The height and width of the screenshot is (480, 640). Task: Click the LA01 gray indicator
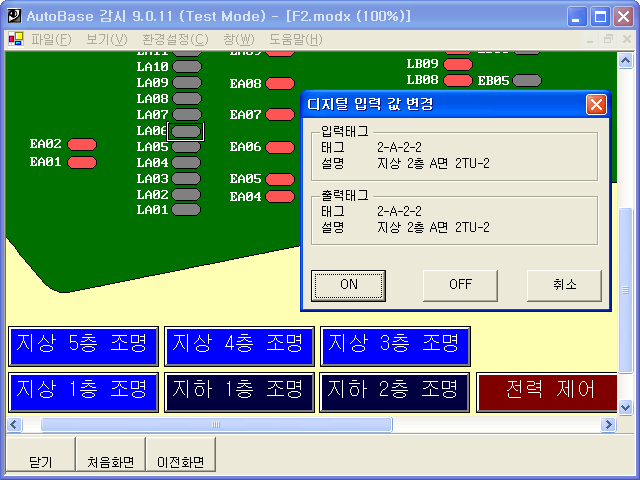coord(187,210)
